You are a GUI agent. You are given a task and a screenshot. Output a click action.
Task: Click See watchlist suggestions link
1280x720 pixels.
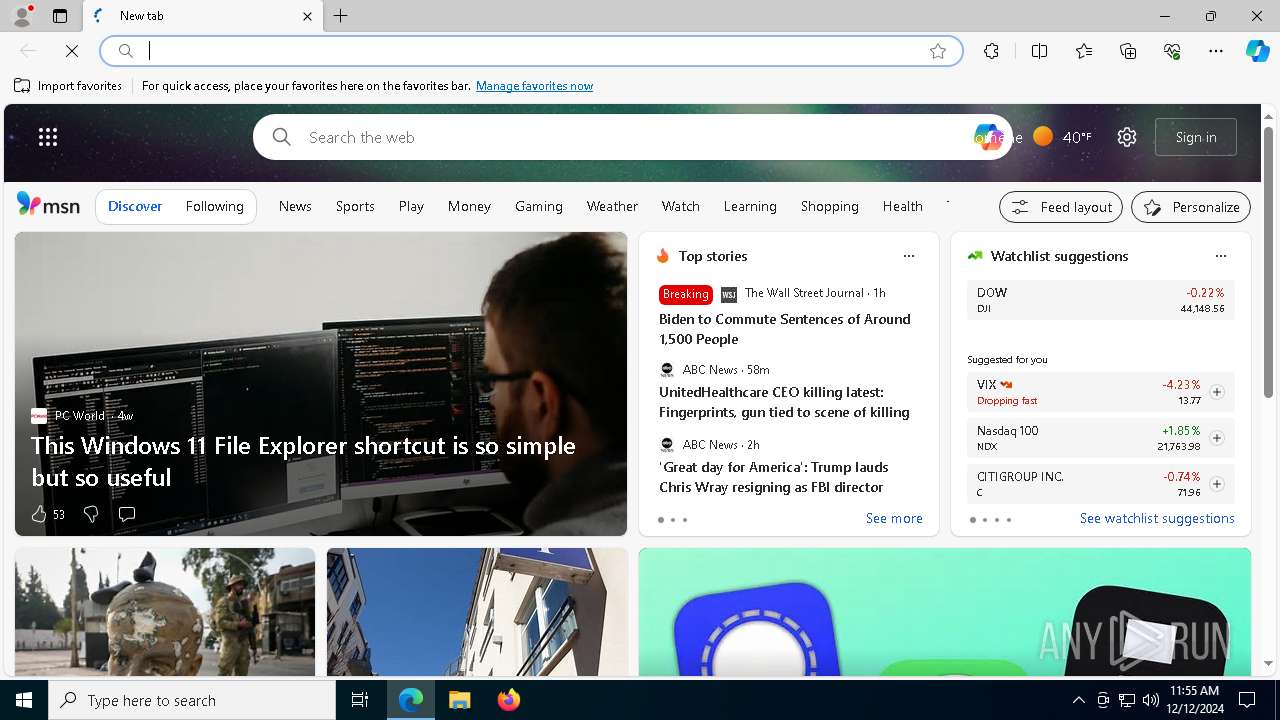click(1157, 518)
